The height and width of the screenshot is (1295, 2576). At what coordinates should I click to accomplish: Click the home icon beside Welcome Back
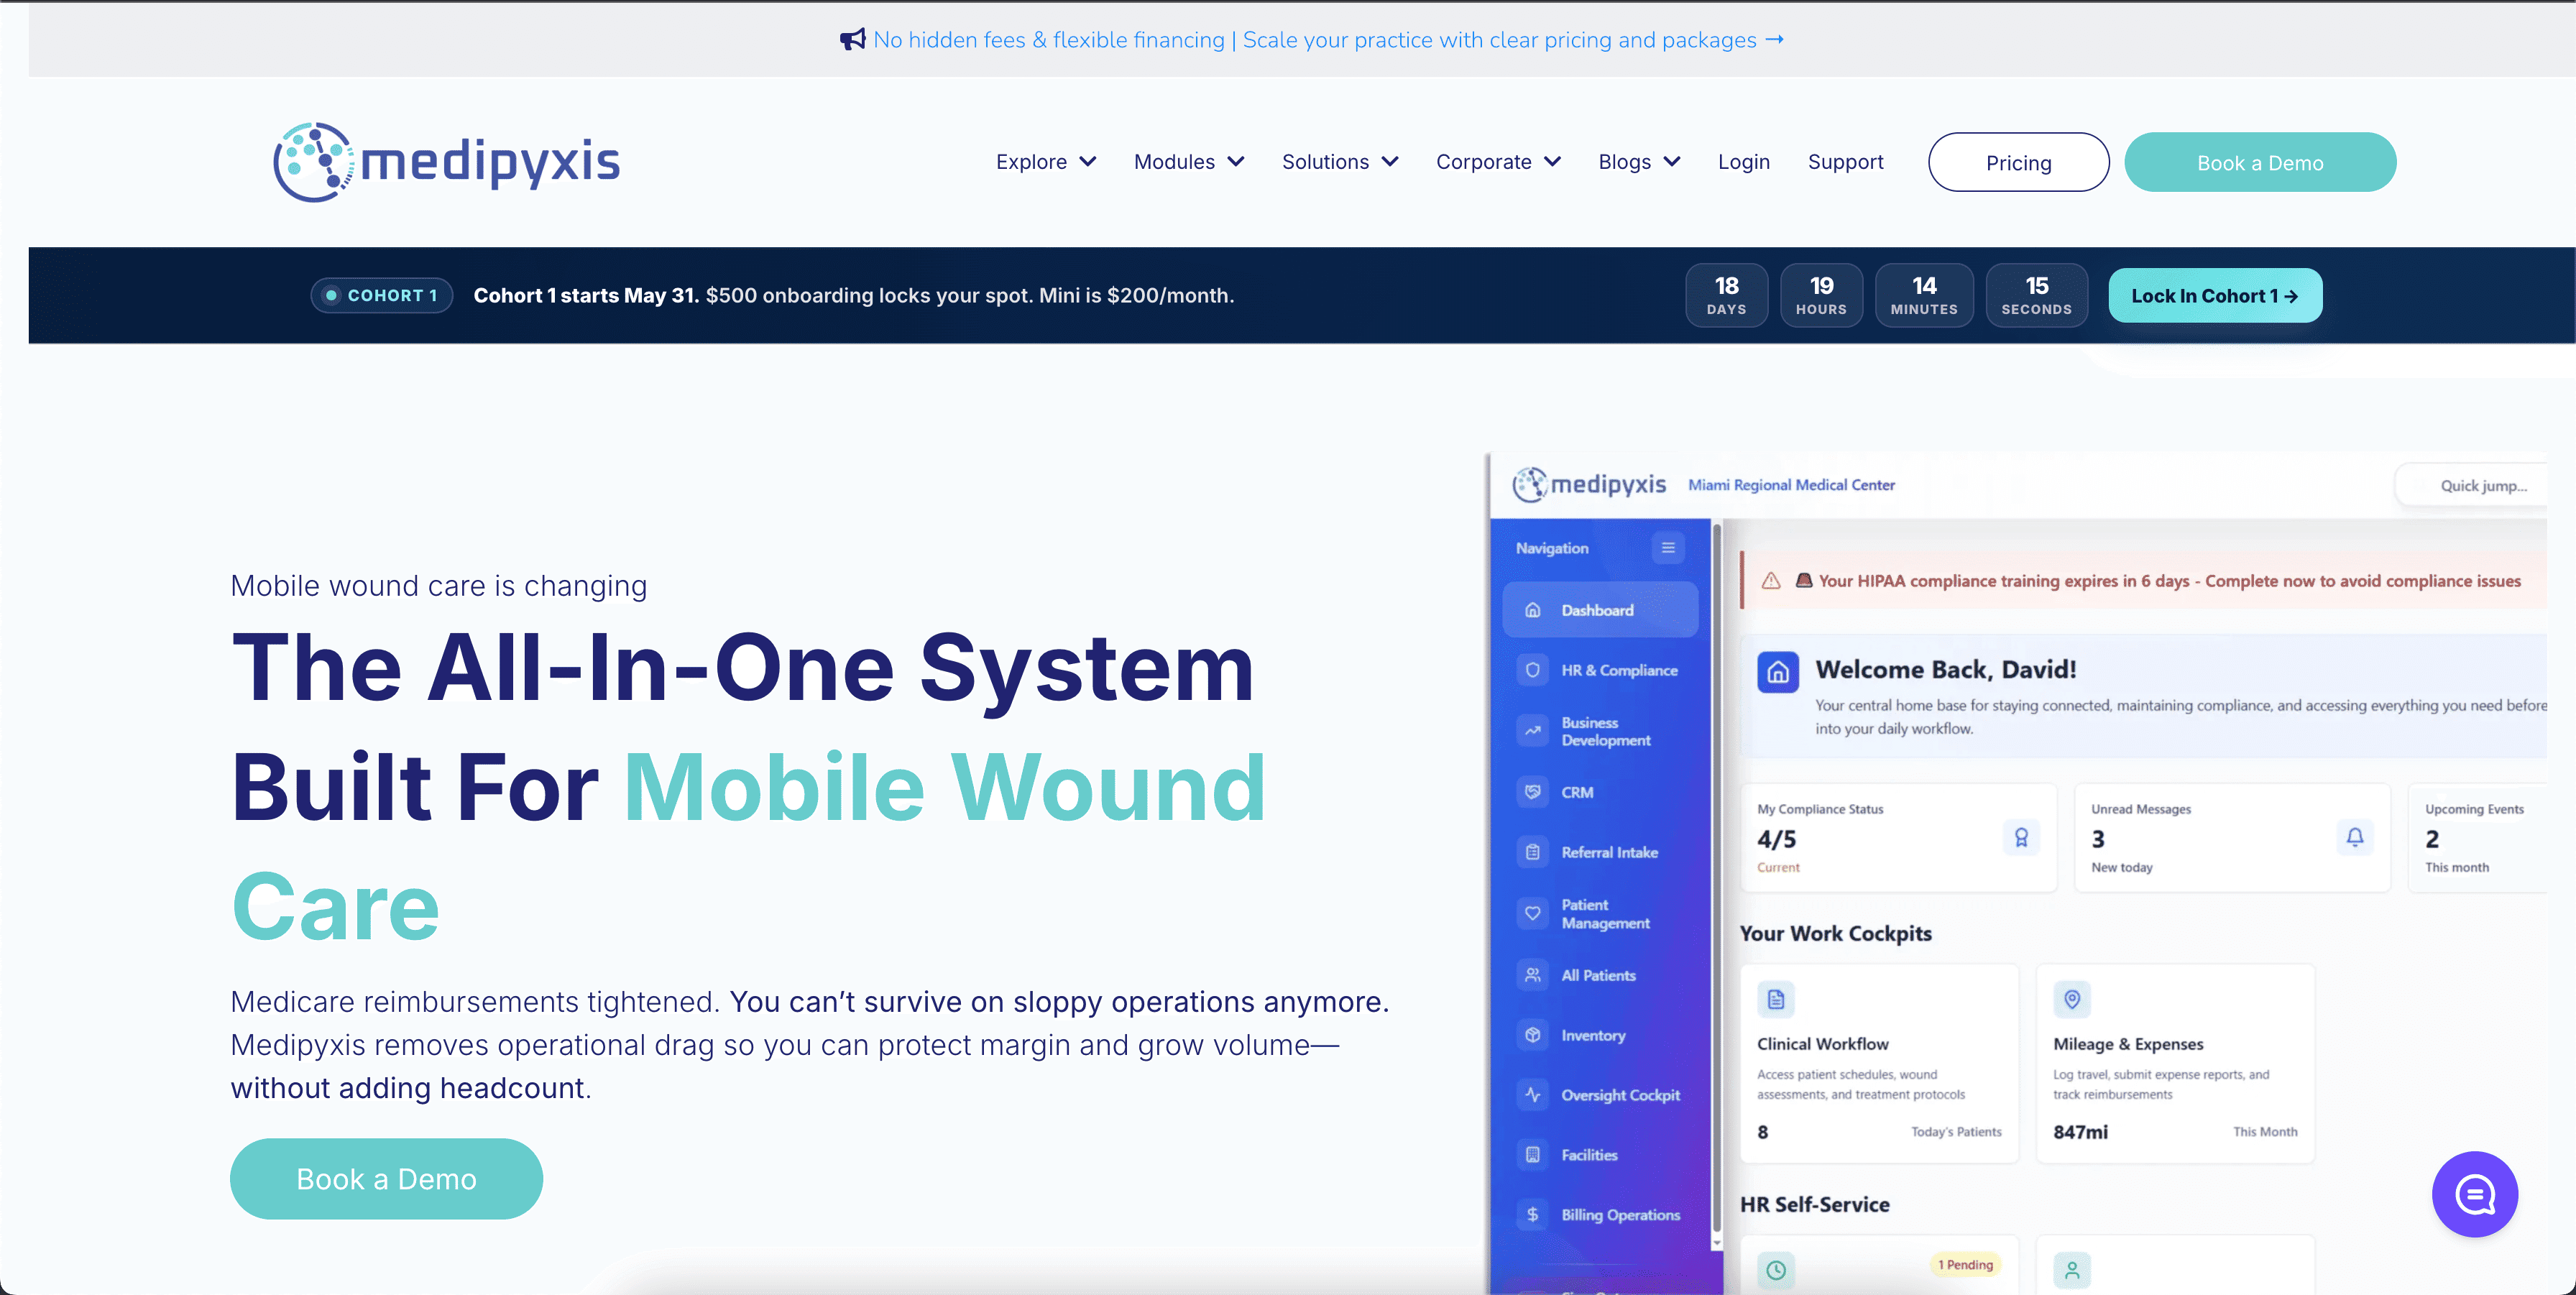pyautogui.click(x=1778, y=672)
